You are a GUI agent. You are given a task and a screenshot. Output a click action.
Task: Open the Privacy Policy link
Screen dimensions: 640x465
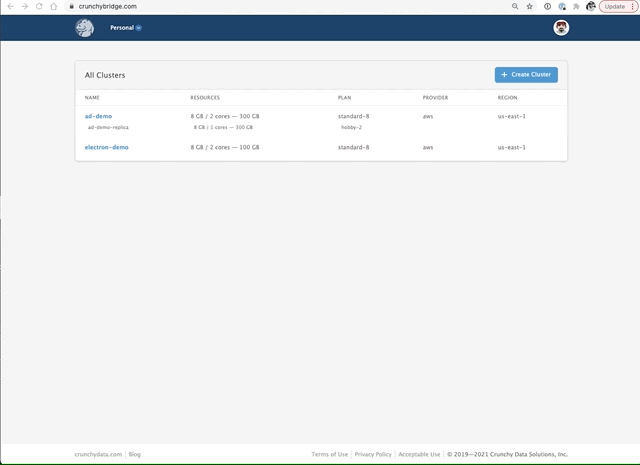(x=373, y=454)
